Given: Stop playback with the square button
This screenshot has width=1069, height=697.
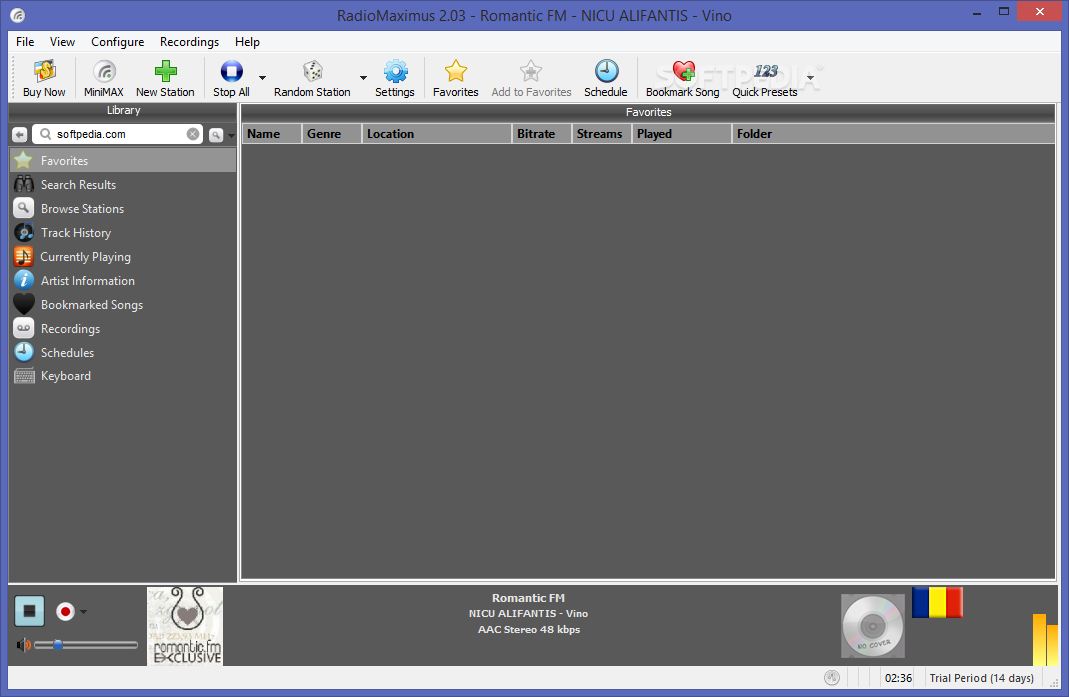Looking at the screenshot, I should pyautogui.click(x=29, y=611).
